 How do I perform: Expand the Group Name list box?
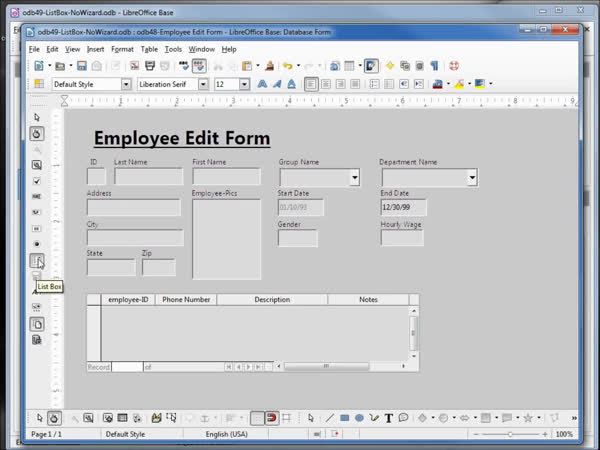point(355,177)
